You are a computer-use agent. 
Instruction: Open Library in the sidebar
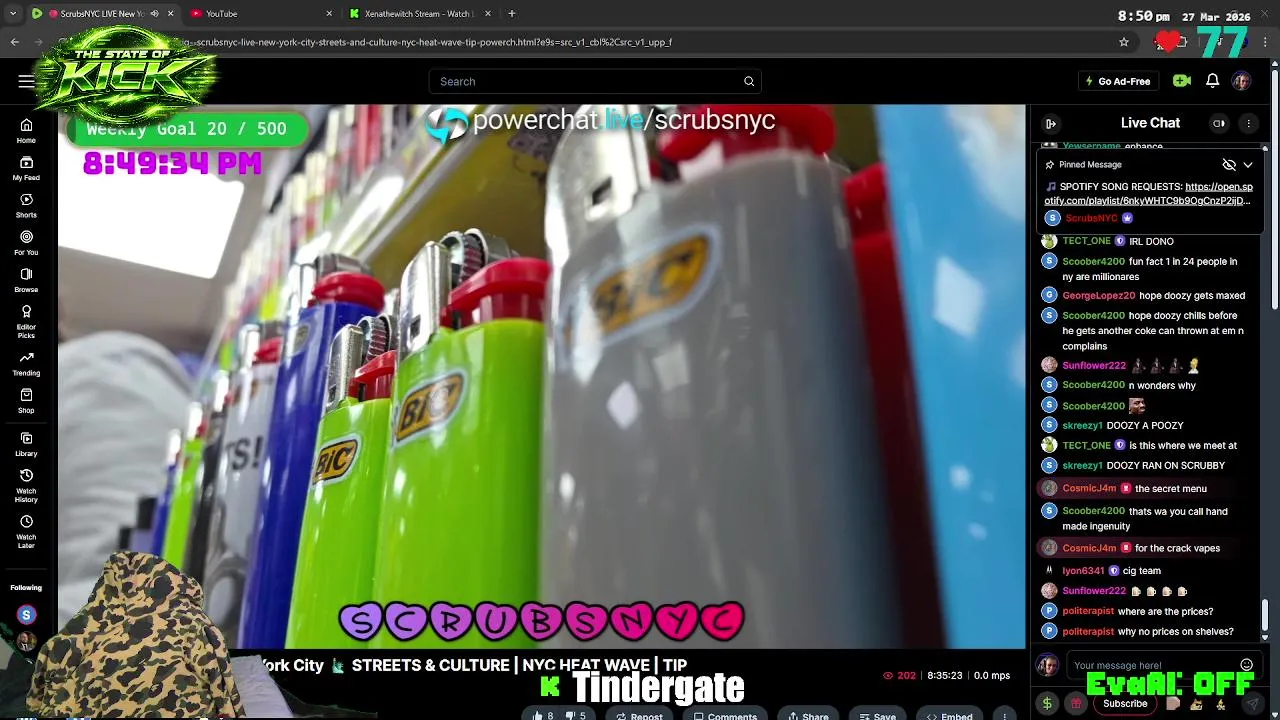[26, 444]
